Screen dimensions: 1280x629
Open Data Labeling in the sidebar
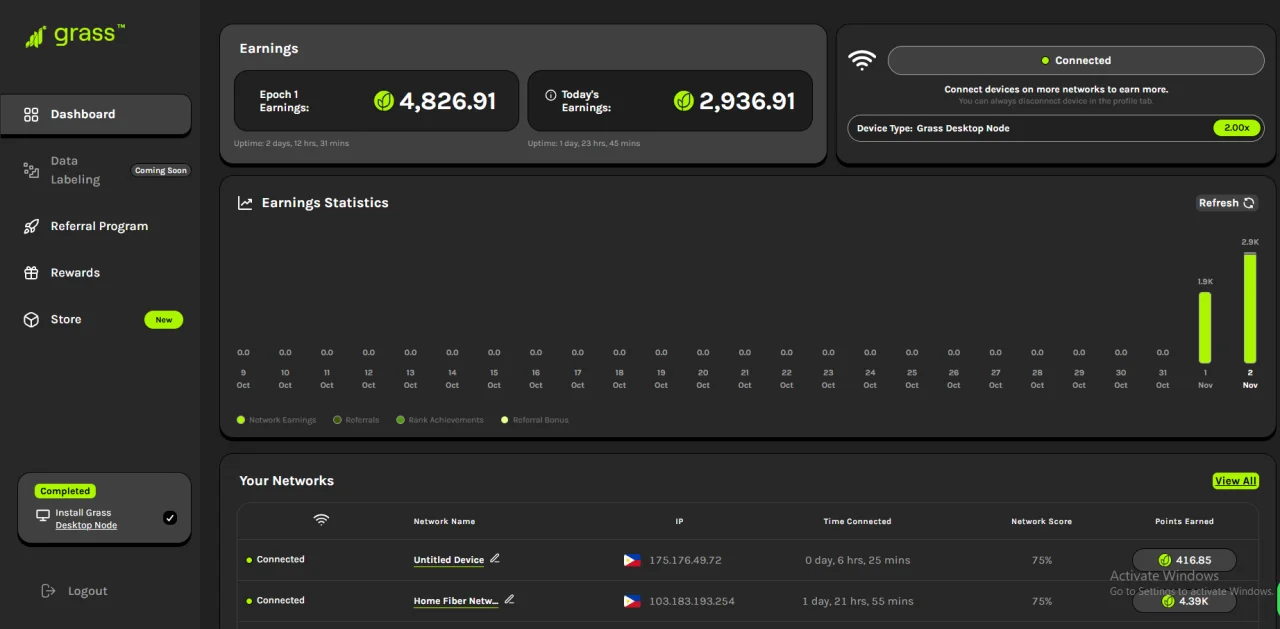[75, 170]
